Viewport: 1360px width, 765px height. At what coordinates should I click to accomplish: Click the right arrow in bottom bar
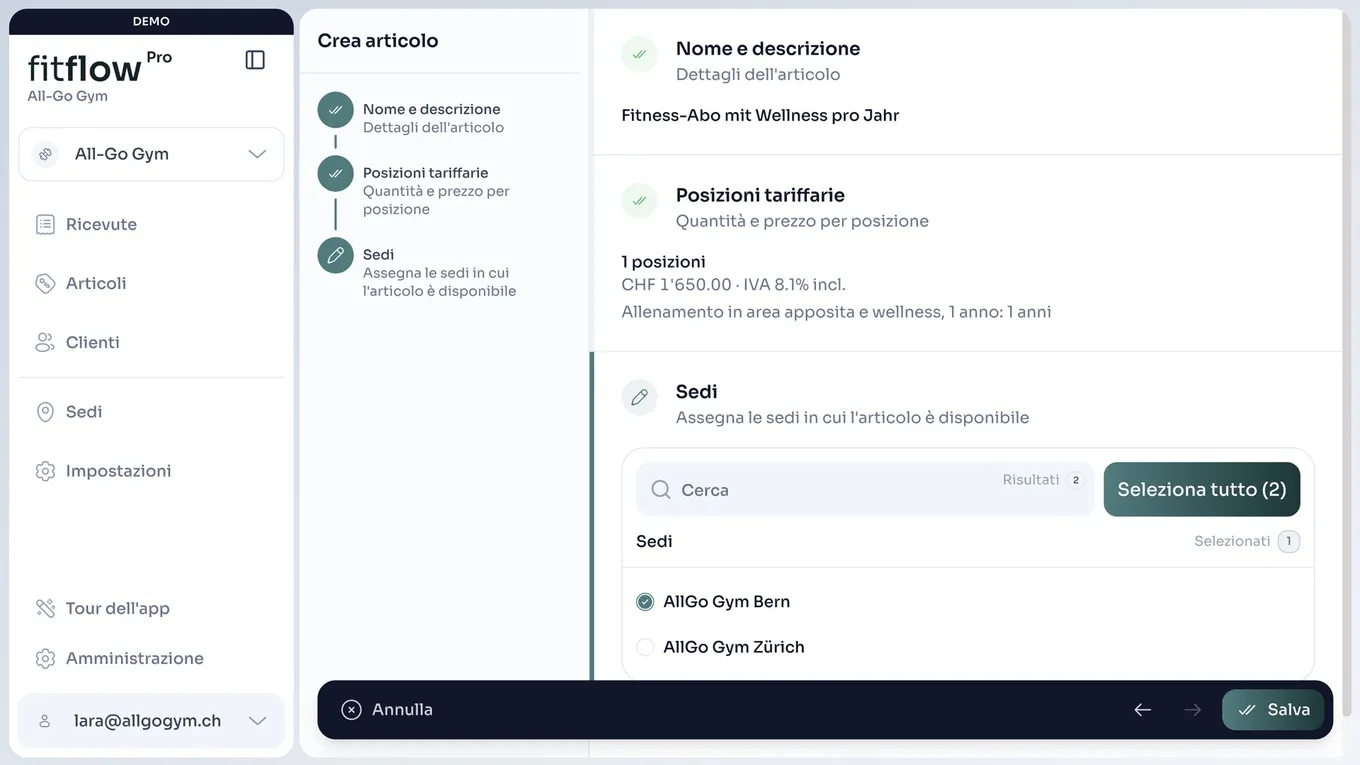1192,710
